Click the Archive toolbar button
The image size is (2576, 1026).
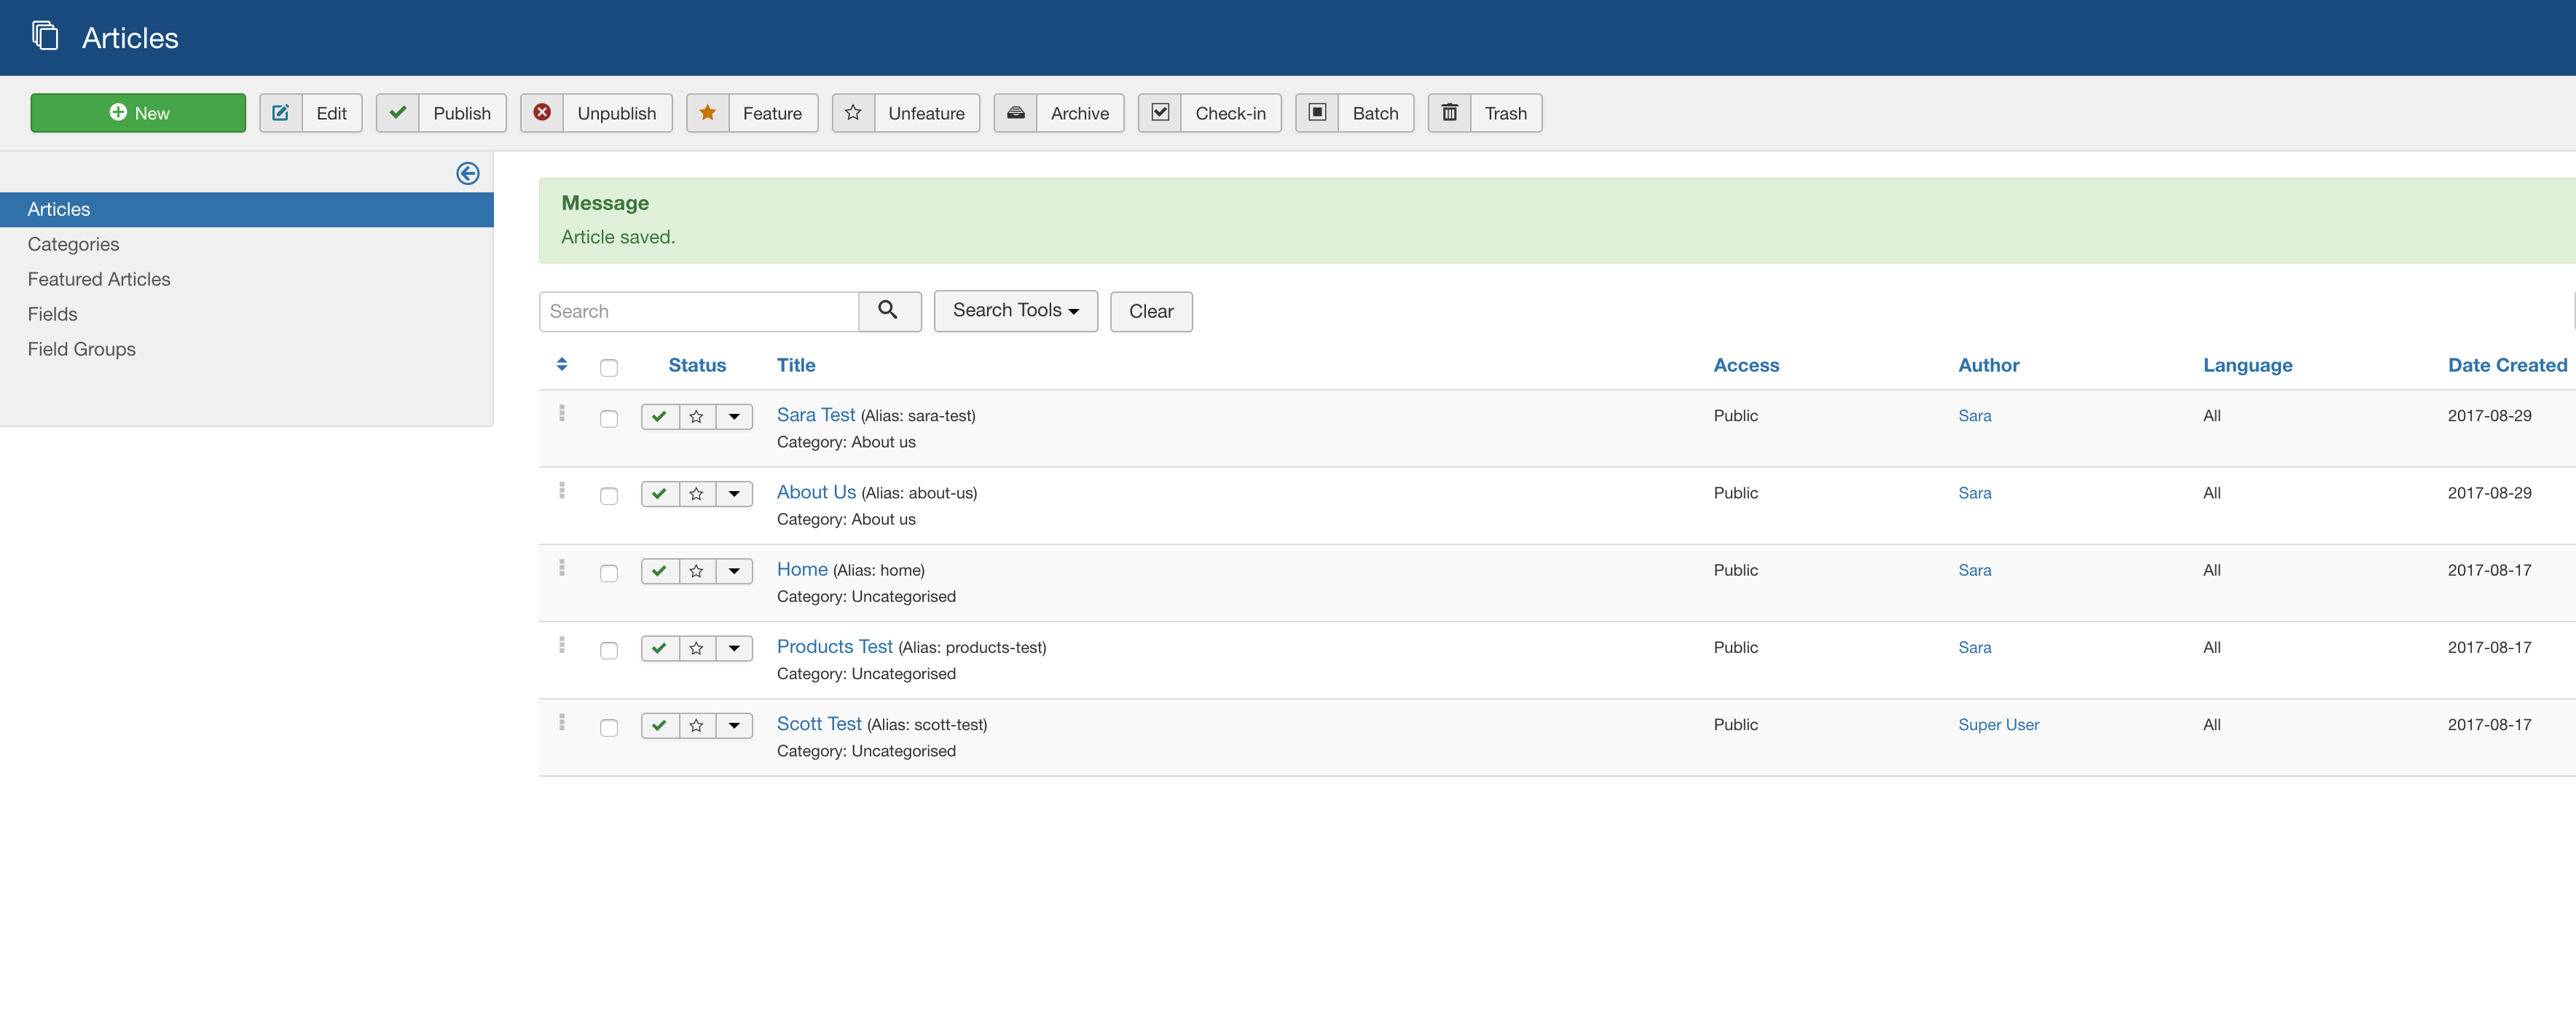pyautogui.click(x=1059, y=113)
